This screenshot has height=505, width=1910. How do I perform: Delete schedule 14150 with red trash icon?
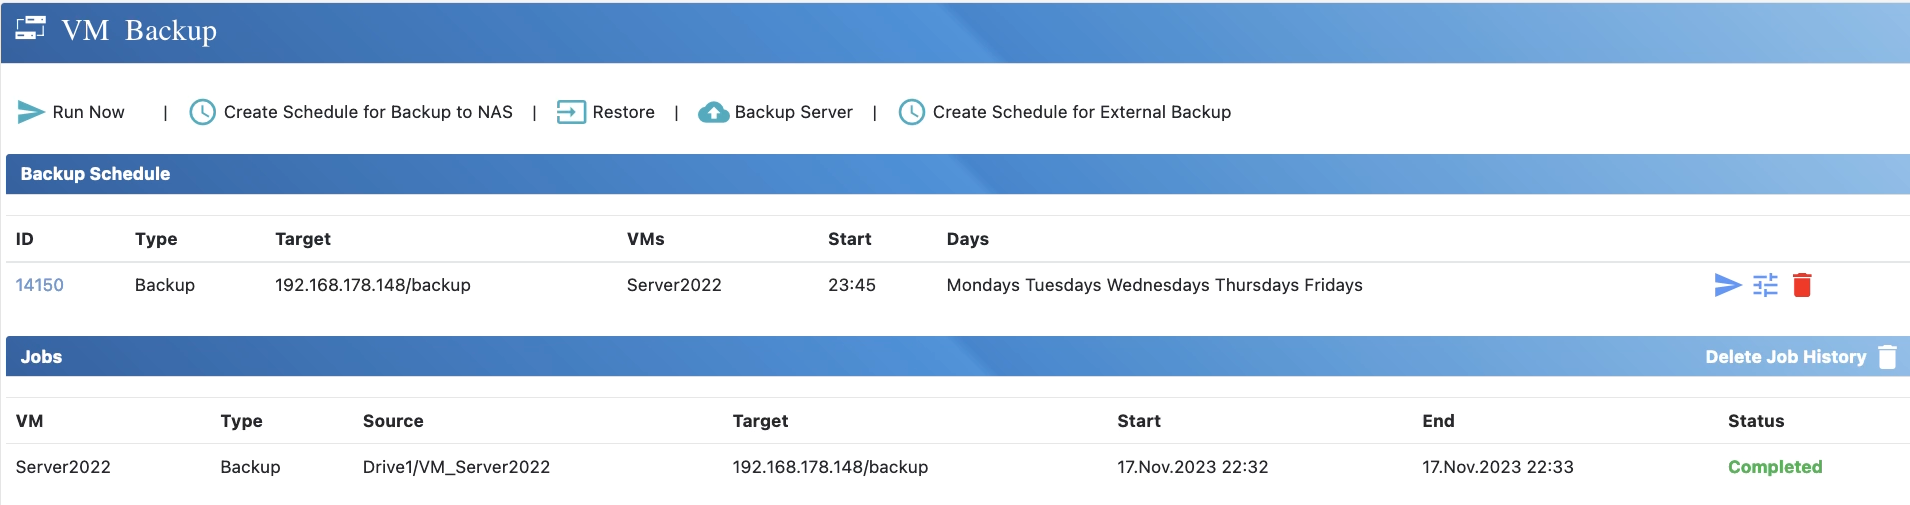[1802, 285]
